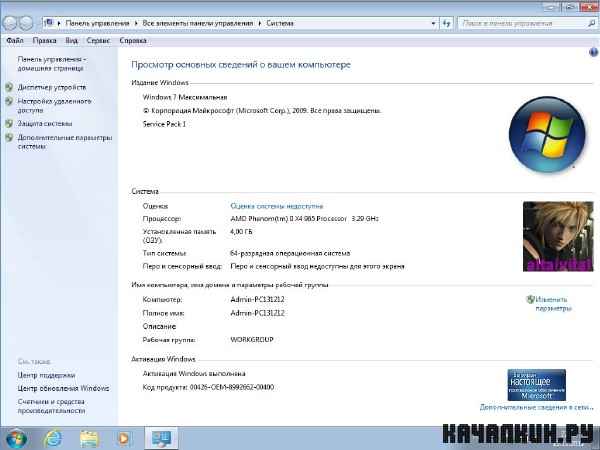Open the Файл menu
Screen dimensions: 600x450
15,40
